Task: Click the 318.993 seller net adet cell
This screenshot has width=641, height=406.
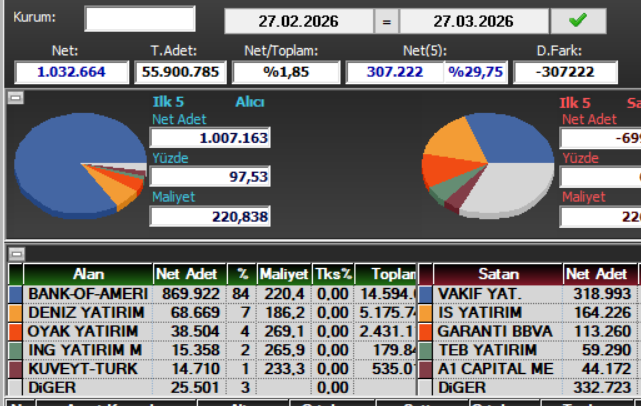Action: tap(599, 294)
